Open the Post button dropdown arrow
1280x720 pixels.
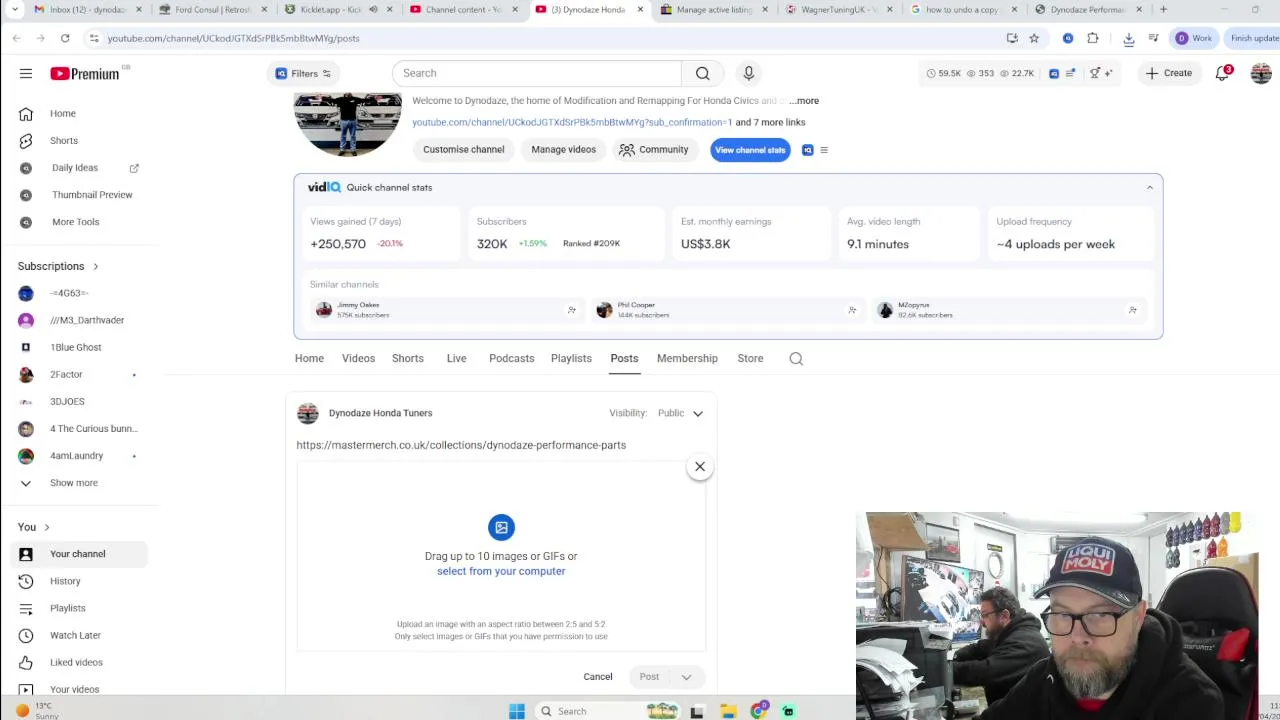click(x=686, y=677)
